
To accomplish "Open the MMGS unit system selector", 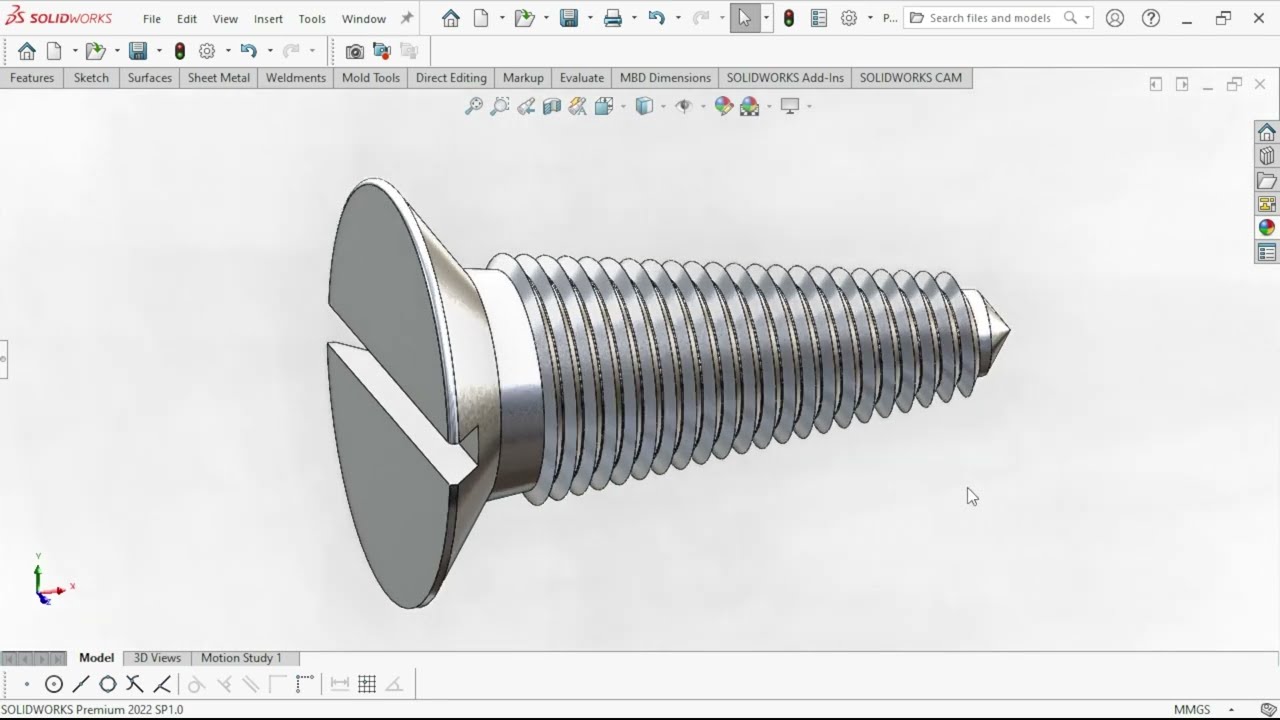I will (x=1192, y=710).
